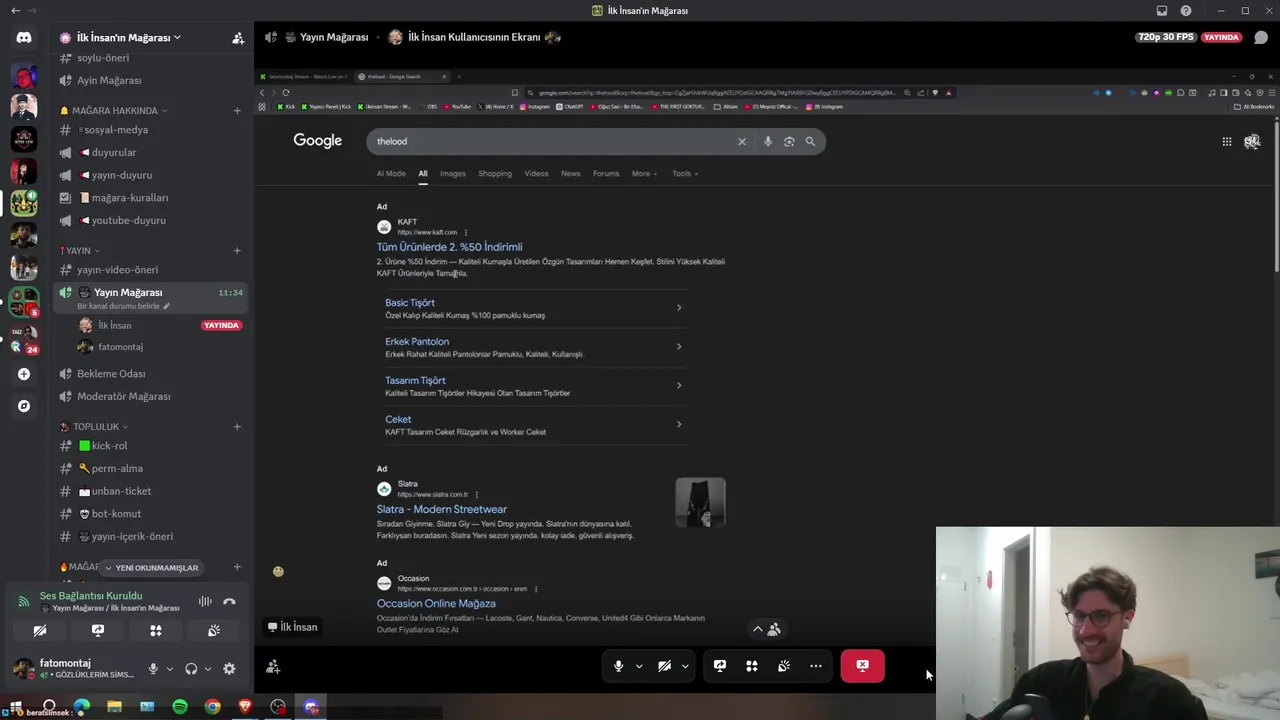Jump to YENİ OKUNMAMIŞLAR unread messages

coord(150,568)
